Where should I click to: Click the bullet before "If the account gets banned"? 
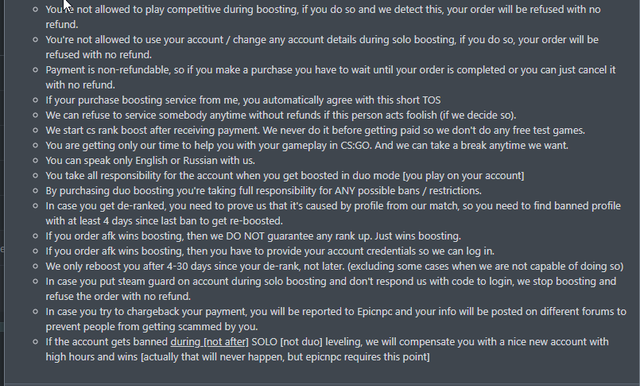pyautogui.click(x=36, y=342)
